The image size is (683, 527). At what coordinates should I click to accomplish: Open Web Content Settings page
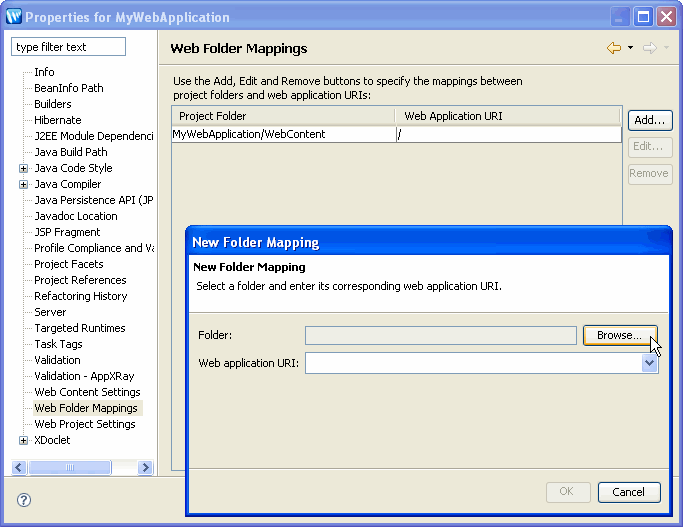[x=88, y=392]
